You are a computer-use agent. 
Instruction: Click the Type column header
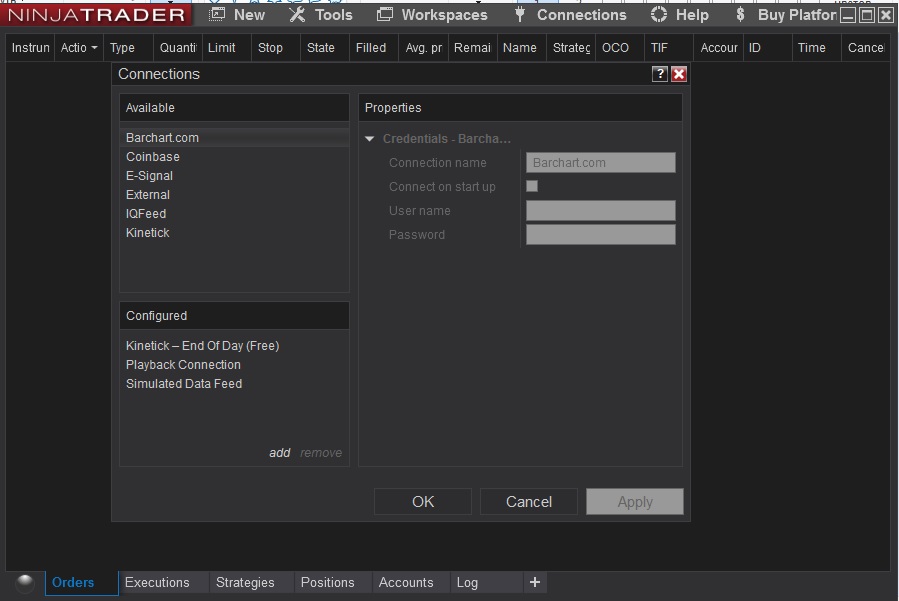(x=129, y=48)
